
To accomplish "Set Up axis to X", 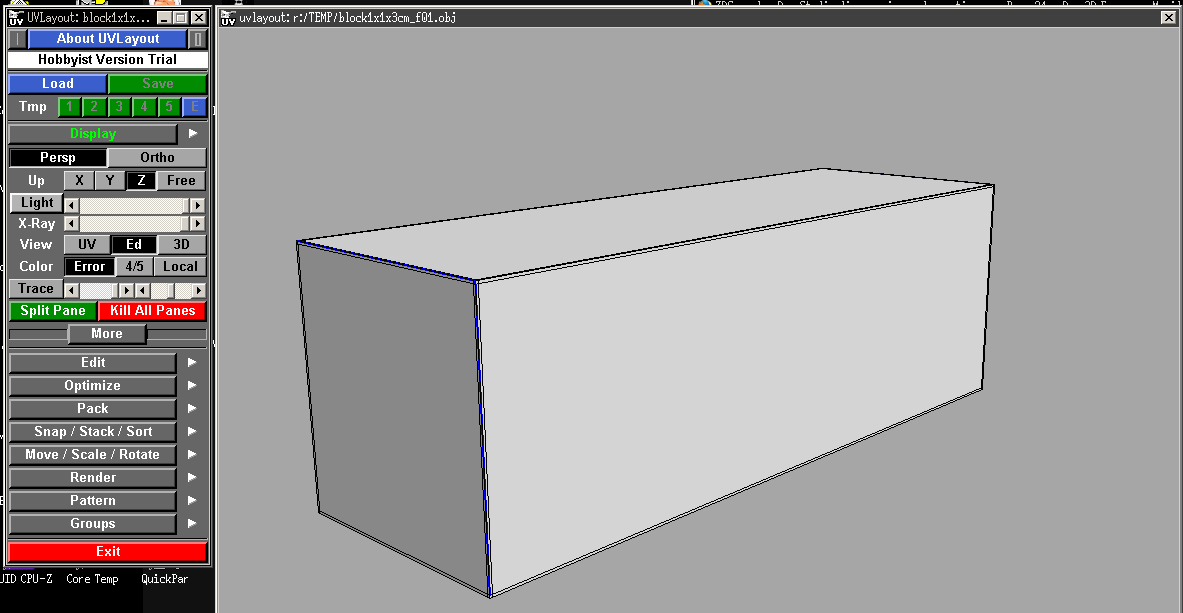I will (79, 180).
